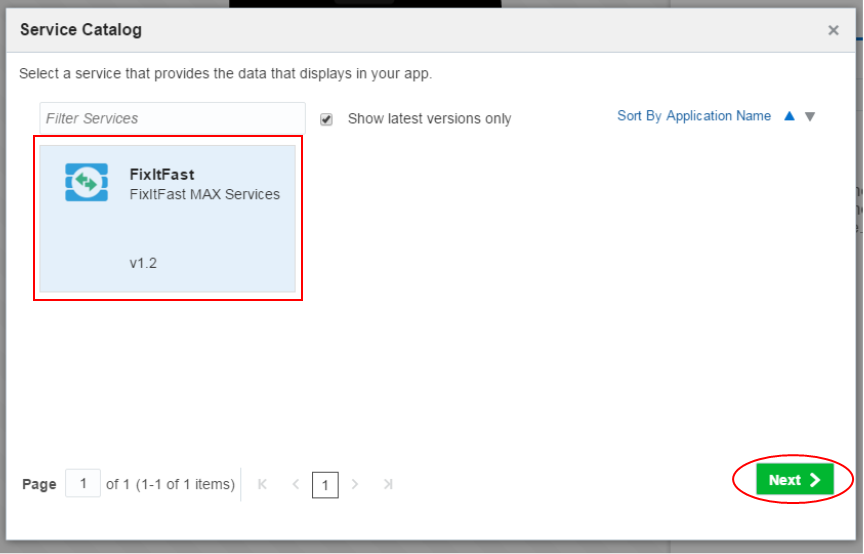This screenshot has width=864, height=554.
Task: Close the Service Catalog dialog
Action: pos(833,30)
